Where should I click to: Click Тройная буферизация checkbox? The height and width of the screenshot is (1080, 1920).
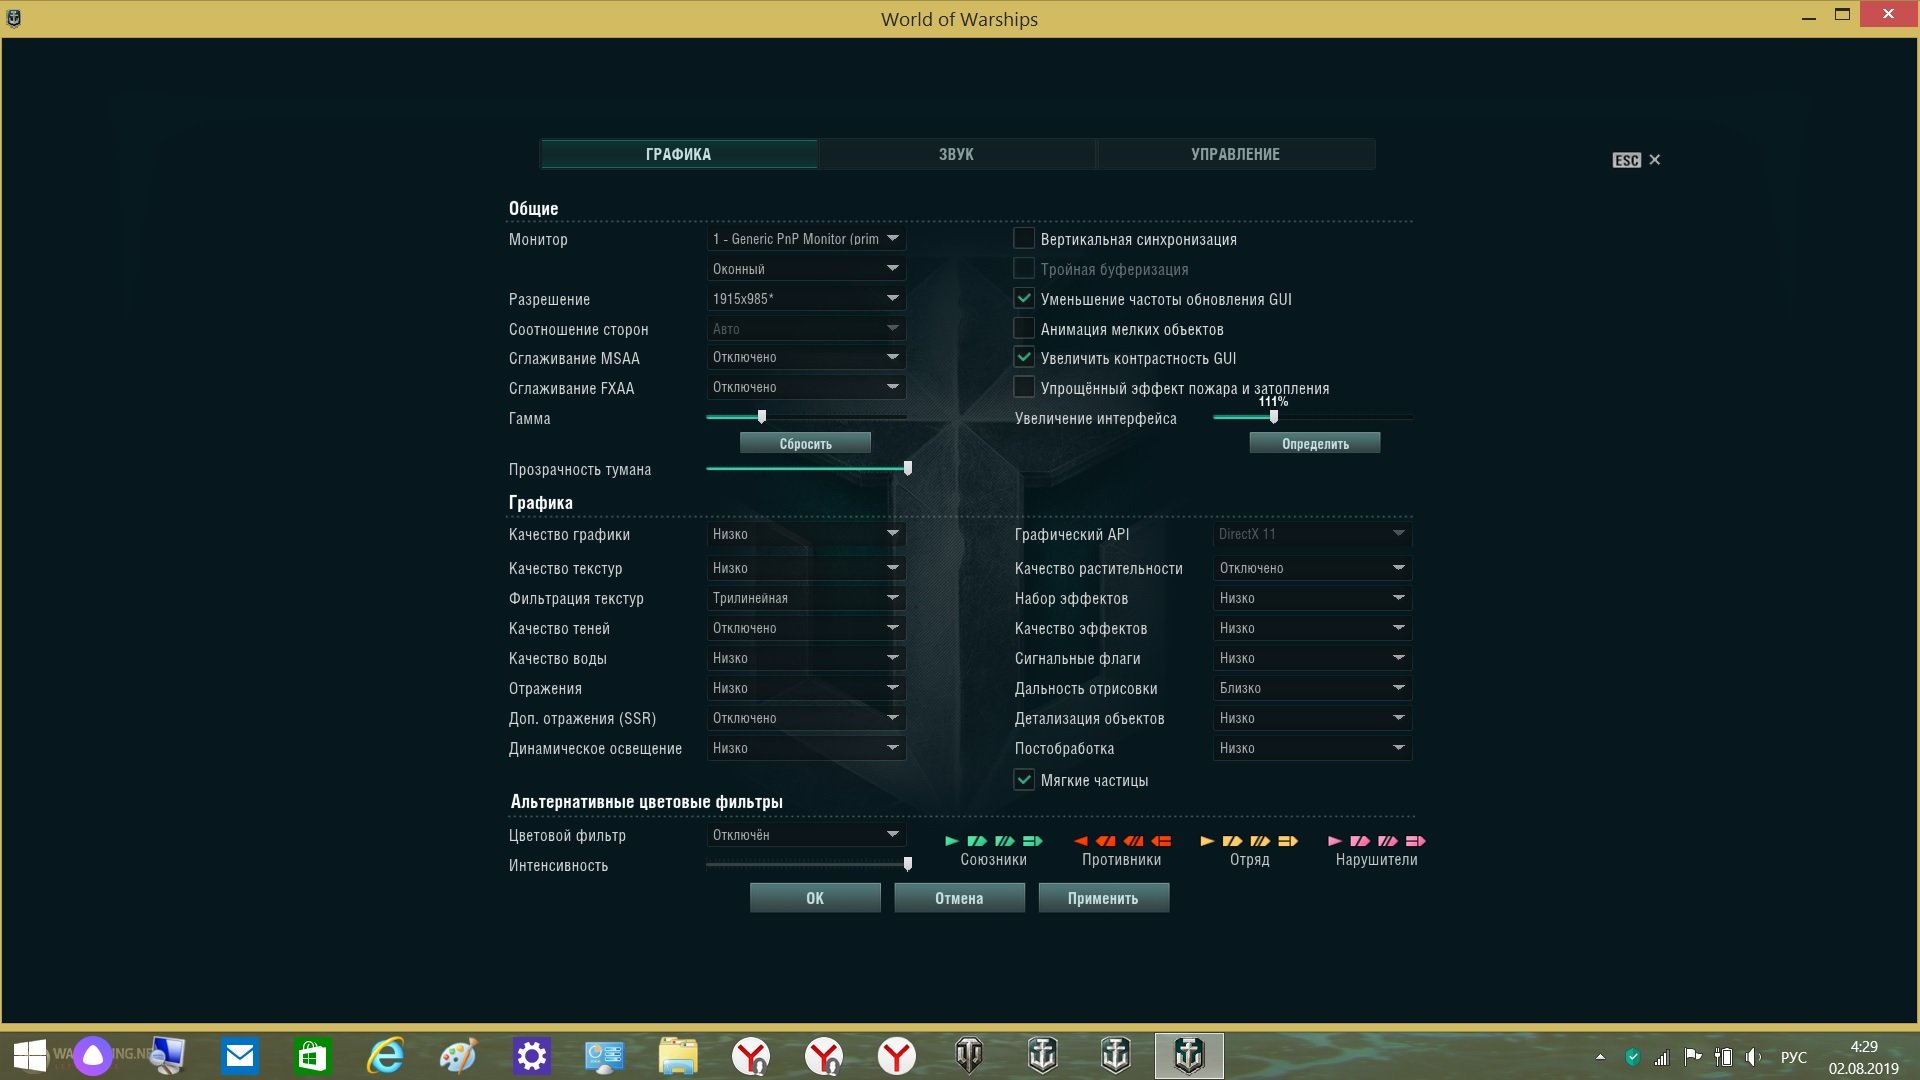1024,269
